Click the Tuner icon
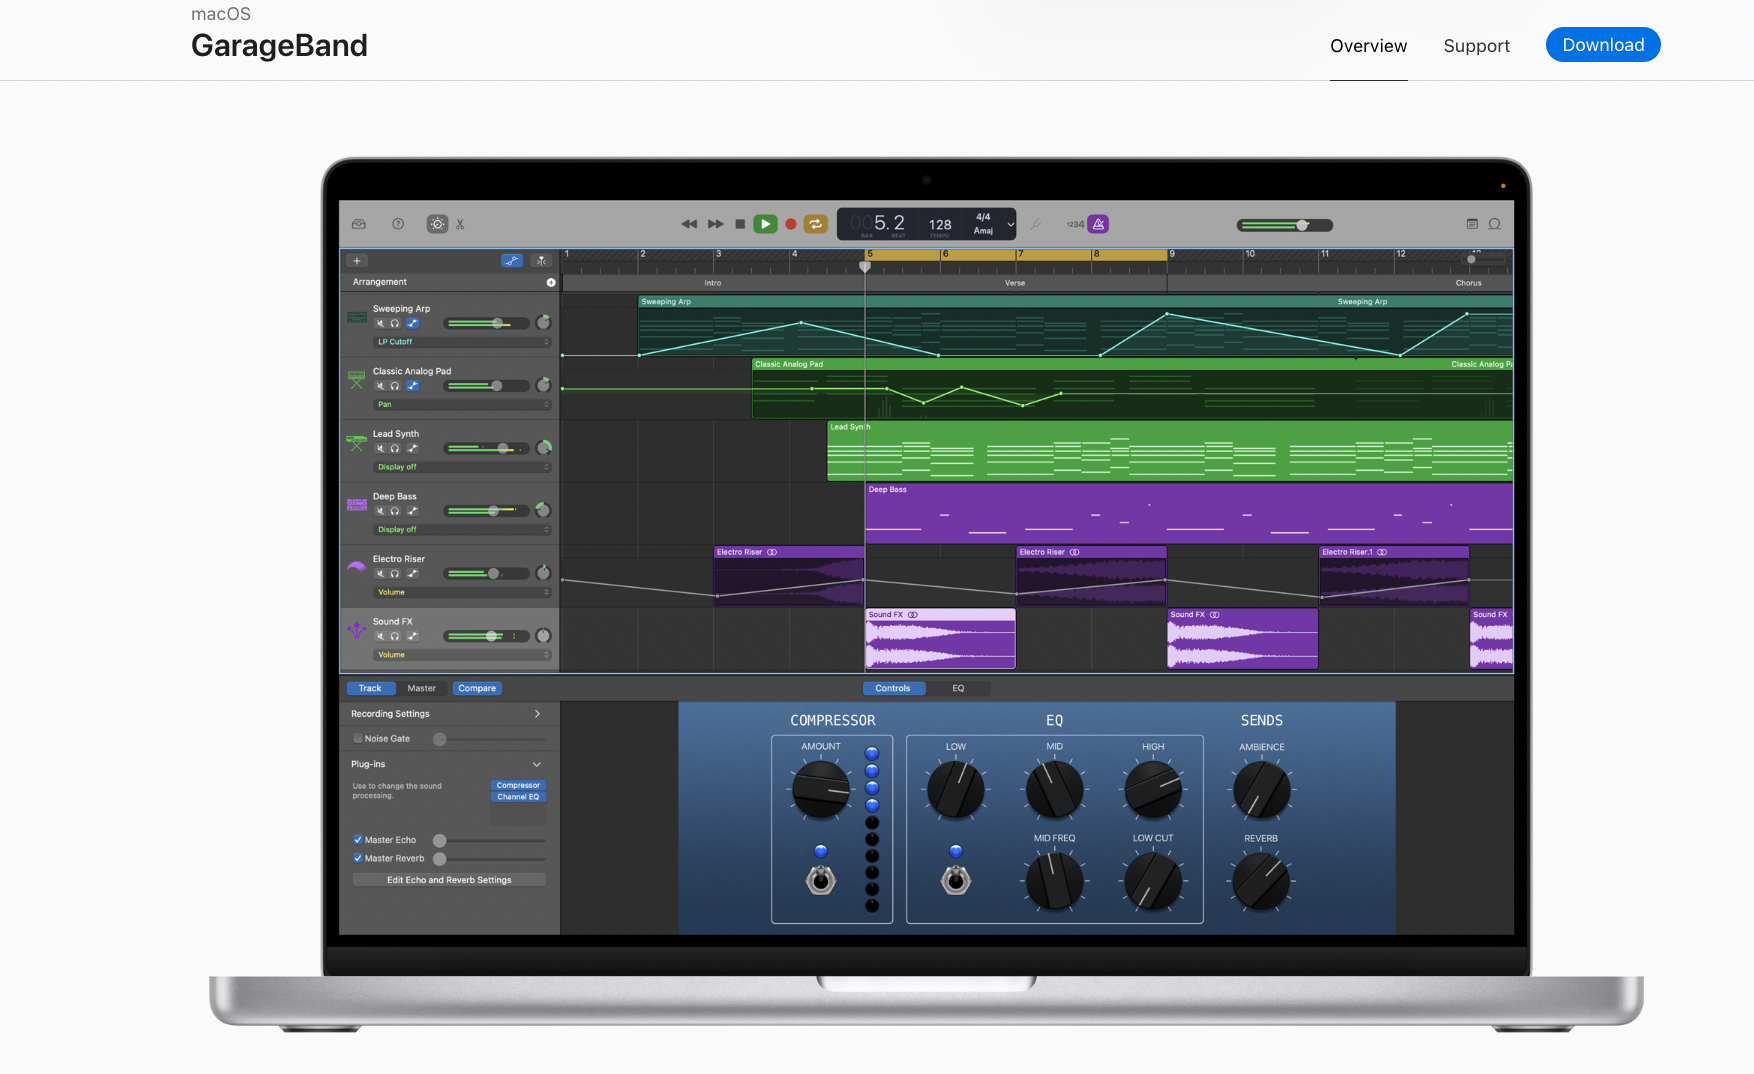This screenshot has height=1074, width=1754. point(1037,224)
